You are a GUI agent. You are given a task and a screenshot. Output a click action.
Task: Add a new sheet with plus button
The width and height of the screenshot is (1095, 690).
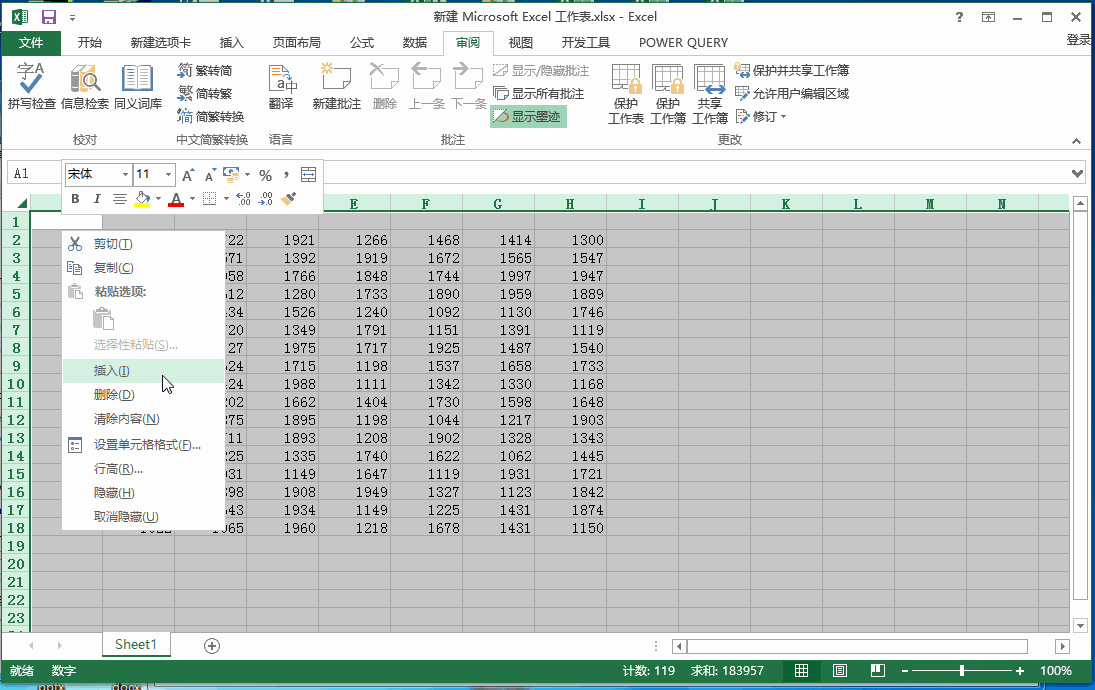(212, 646)
